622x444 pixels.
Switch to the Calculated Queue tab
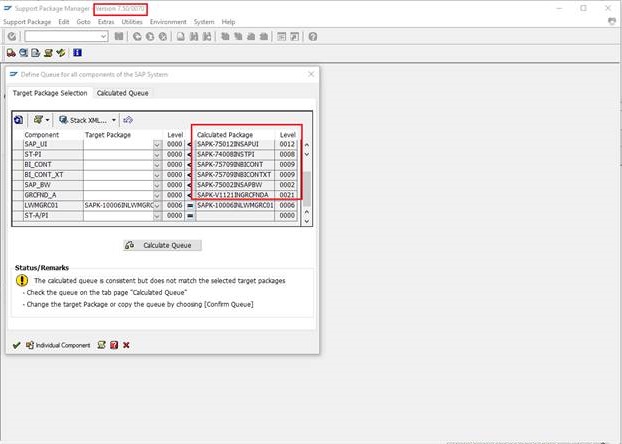(123, 93)
